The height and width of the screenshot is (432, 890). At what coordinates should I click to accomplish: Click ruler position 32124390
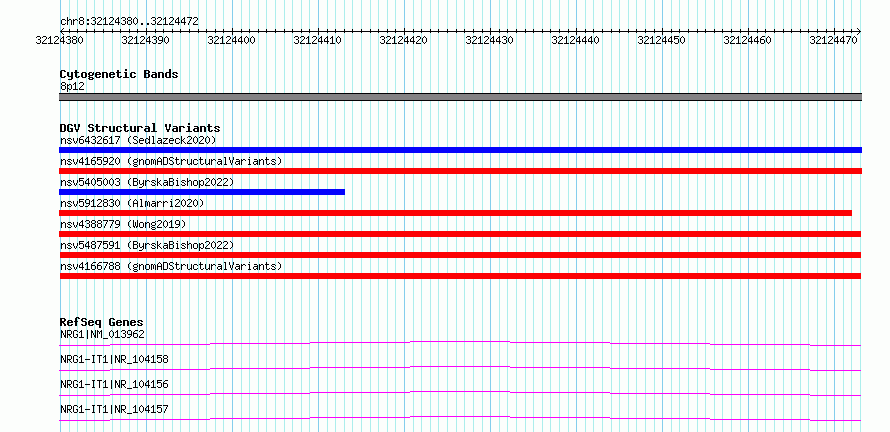pos(146,40)
